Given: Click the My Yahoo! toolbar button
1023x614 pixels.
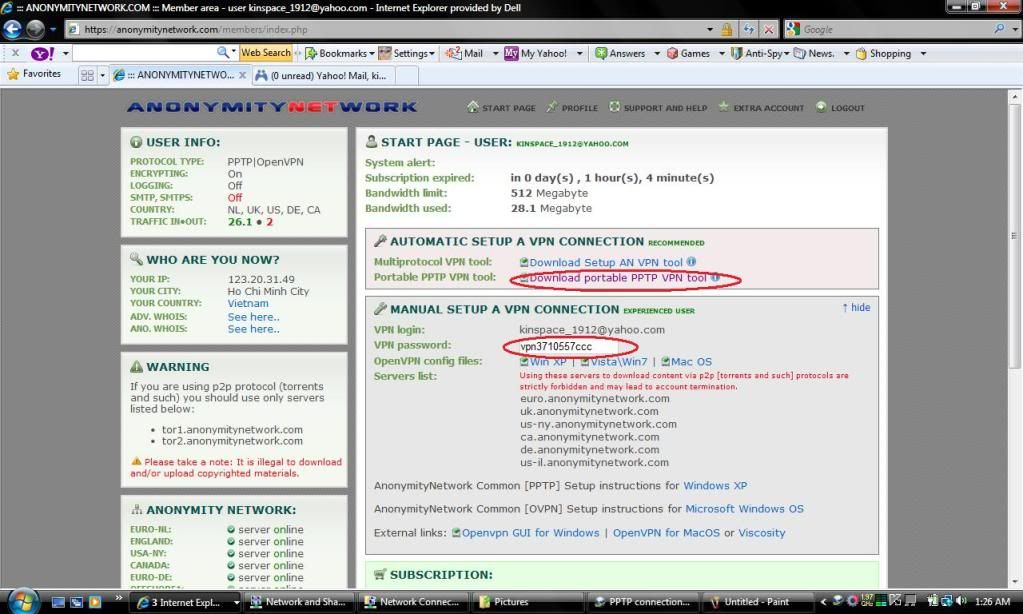Looking at the screenshot, I should [x=536, y=54].
